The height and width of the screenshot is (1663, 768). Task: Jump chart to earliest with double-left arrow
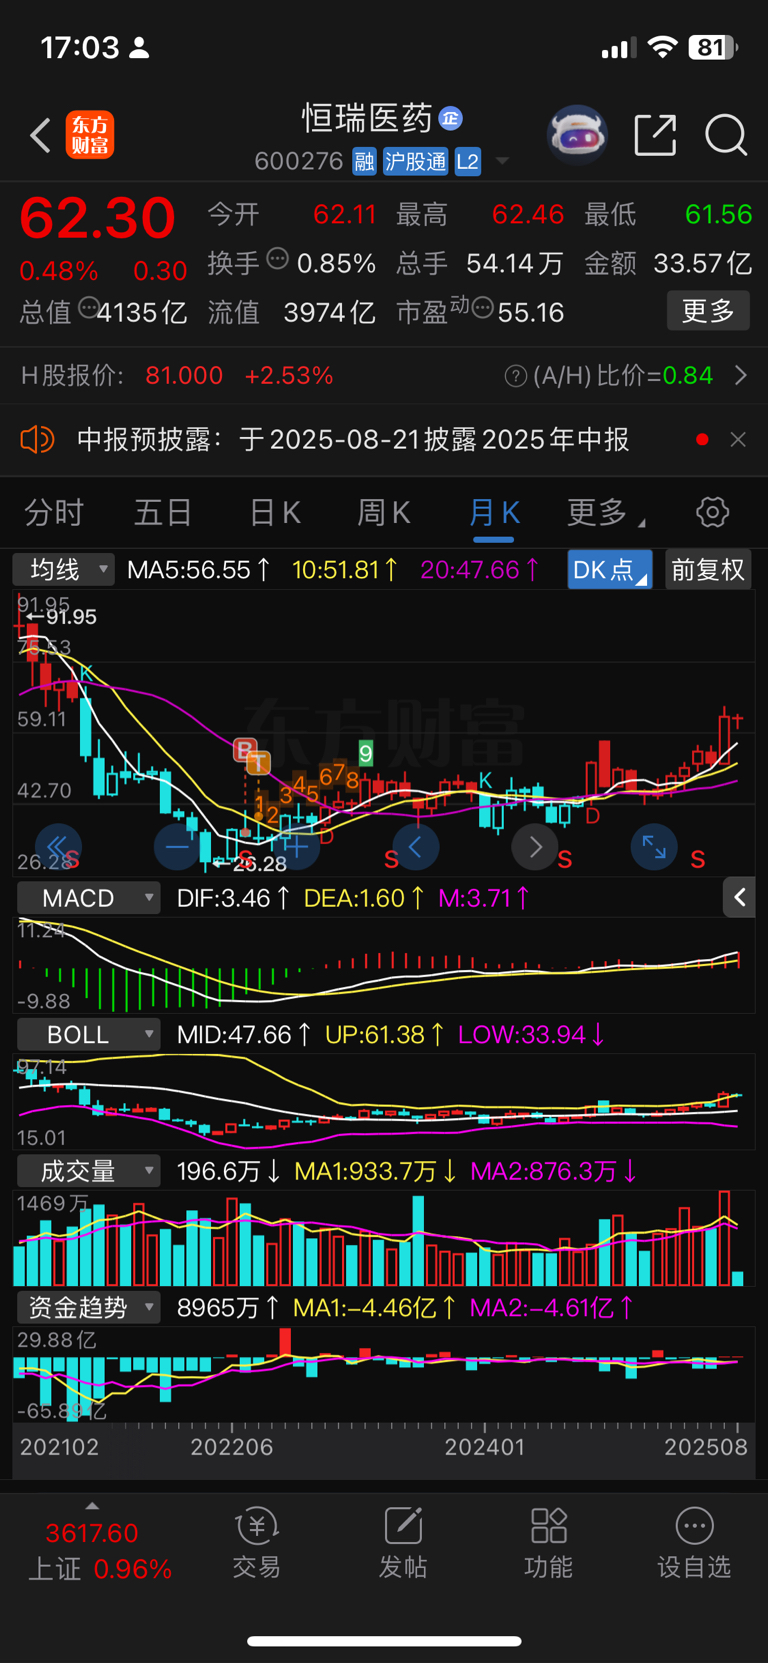point(57,847)
